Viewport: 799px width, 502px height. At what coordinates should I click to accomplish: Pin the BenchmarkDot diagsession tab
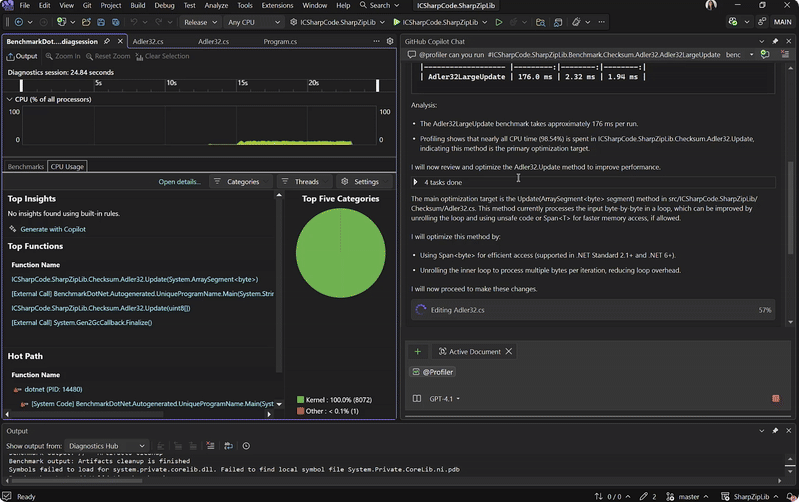(108, 42)
